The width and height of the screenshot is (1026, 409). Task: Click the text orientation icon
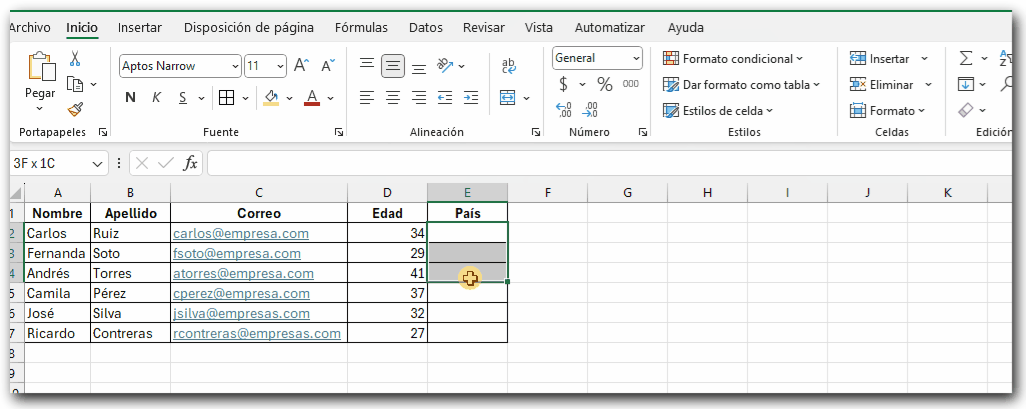point(446,65)
